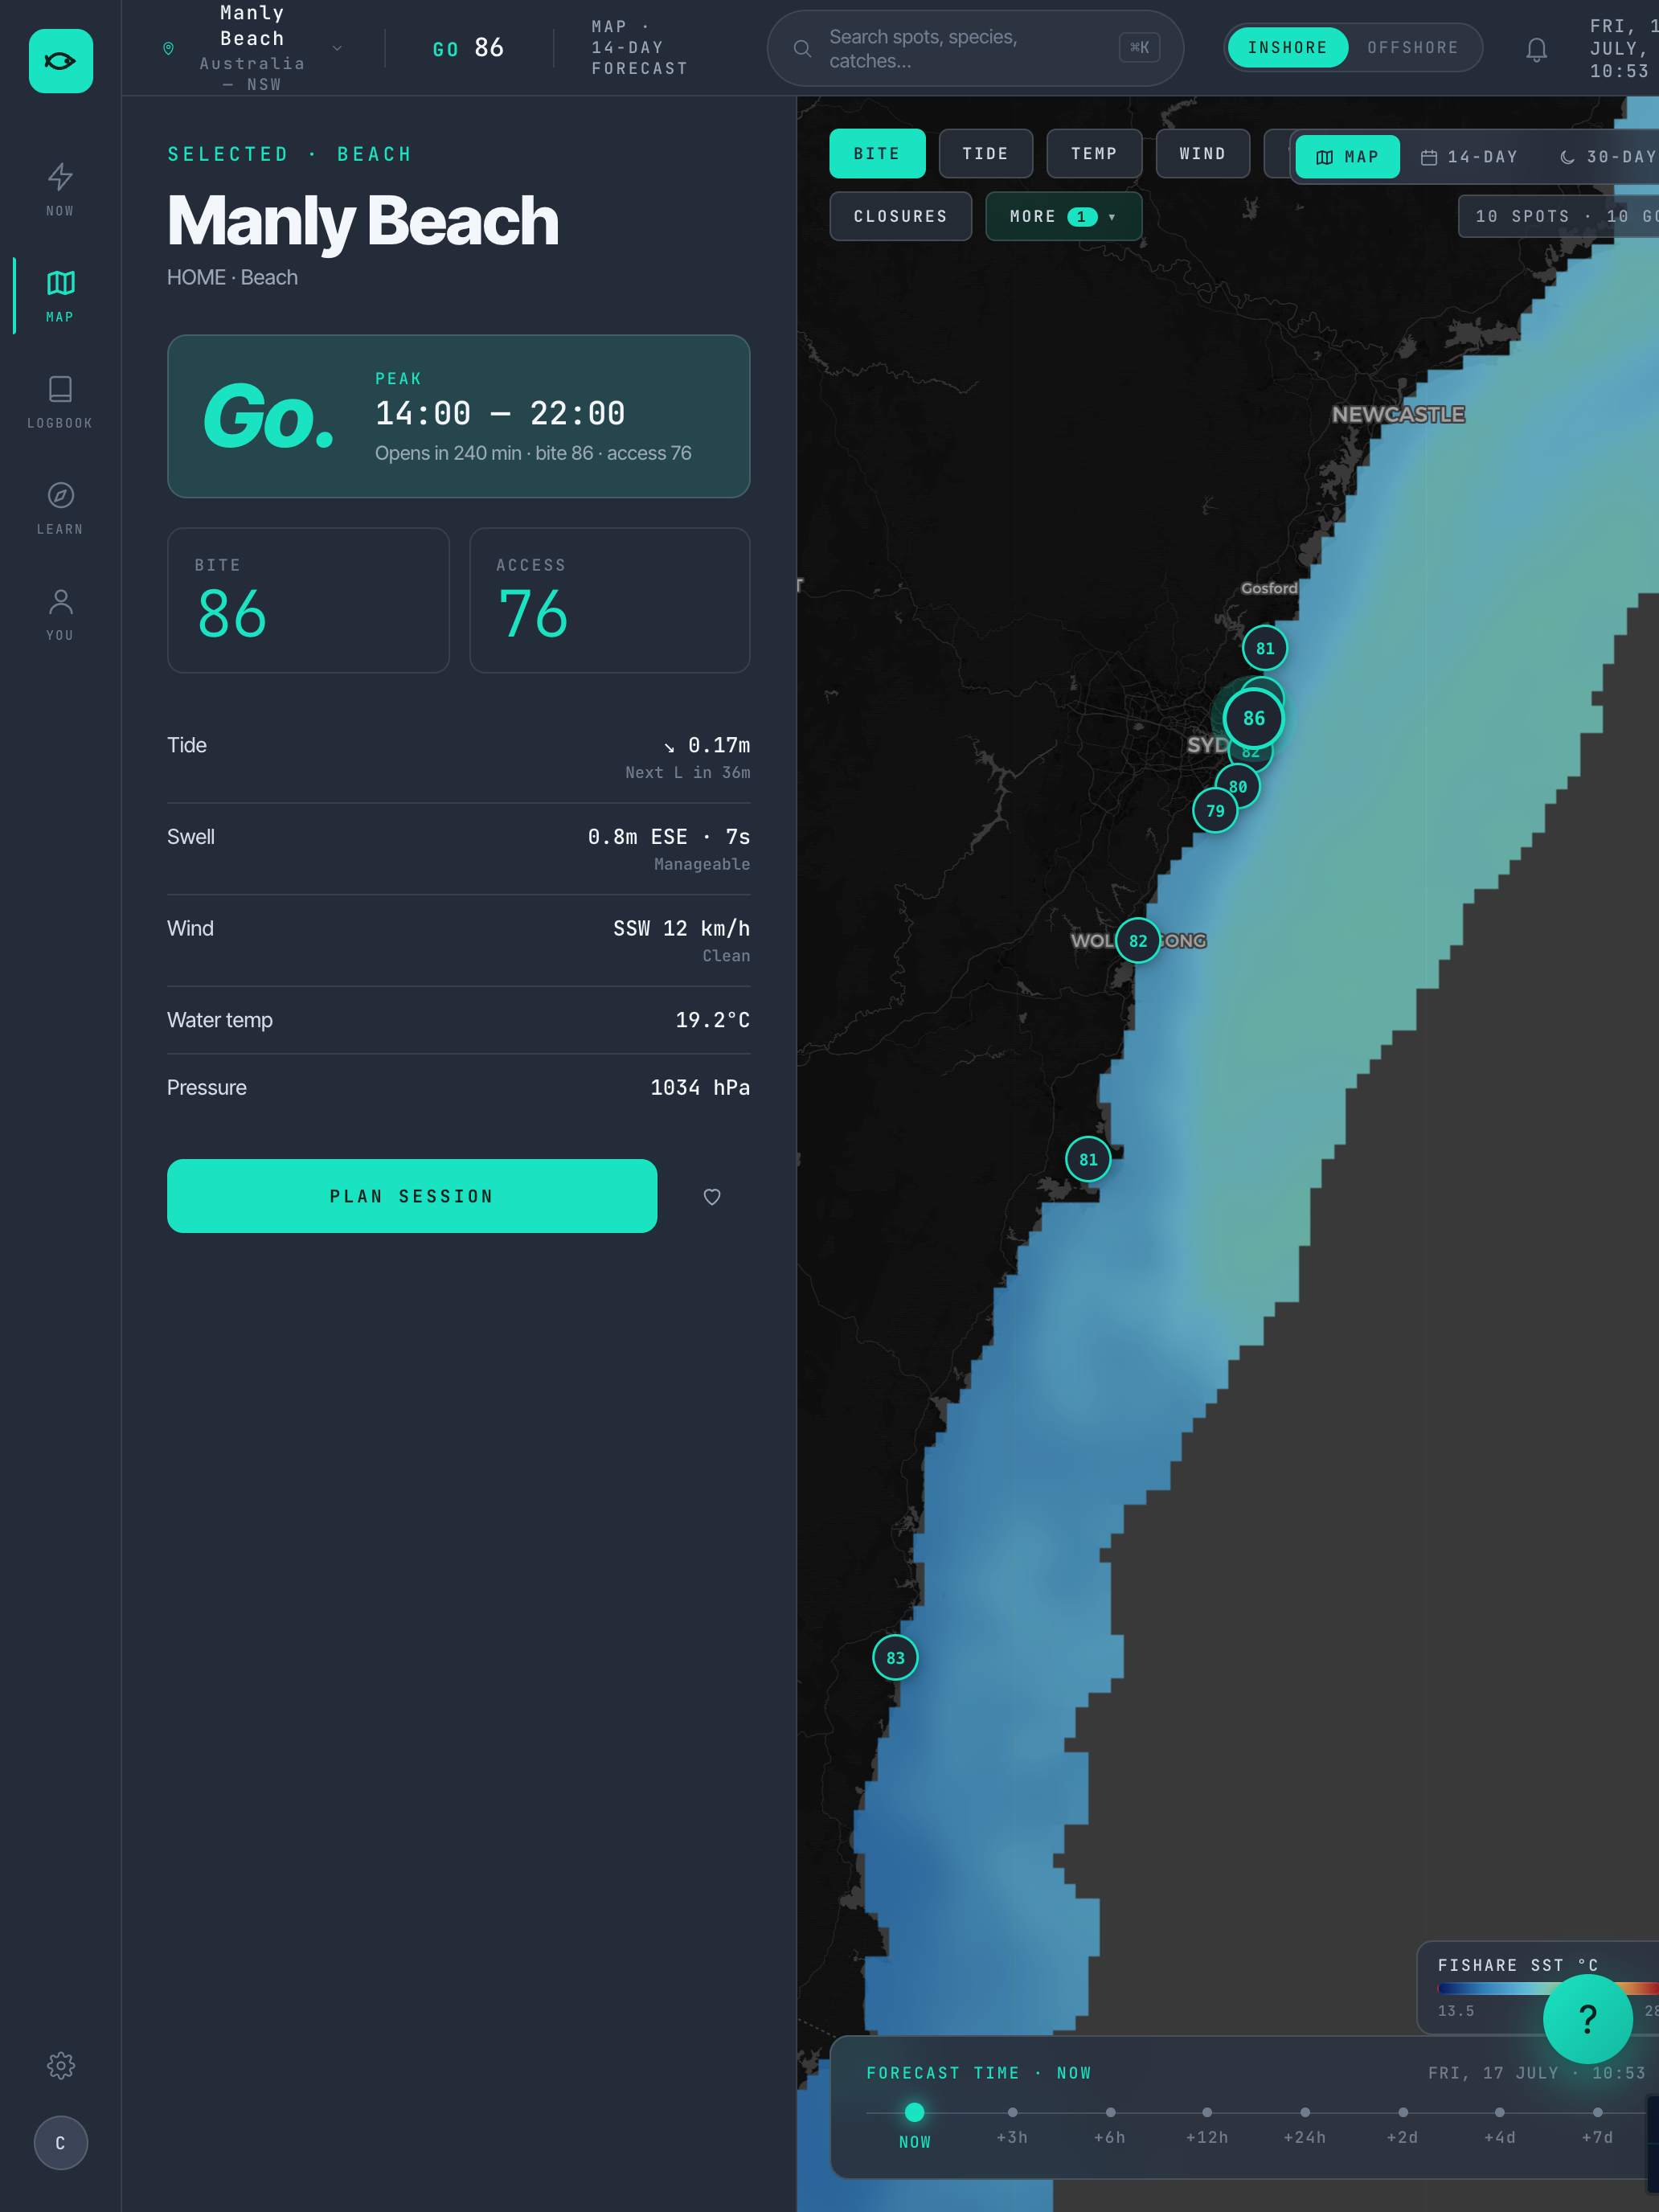Open Map 14-Day Forecast header link
Screen dimensions: 1659x2212
pyautogui.click(x=639, y=48)
